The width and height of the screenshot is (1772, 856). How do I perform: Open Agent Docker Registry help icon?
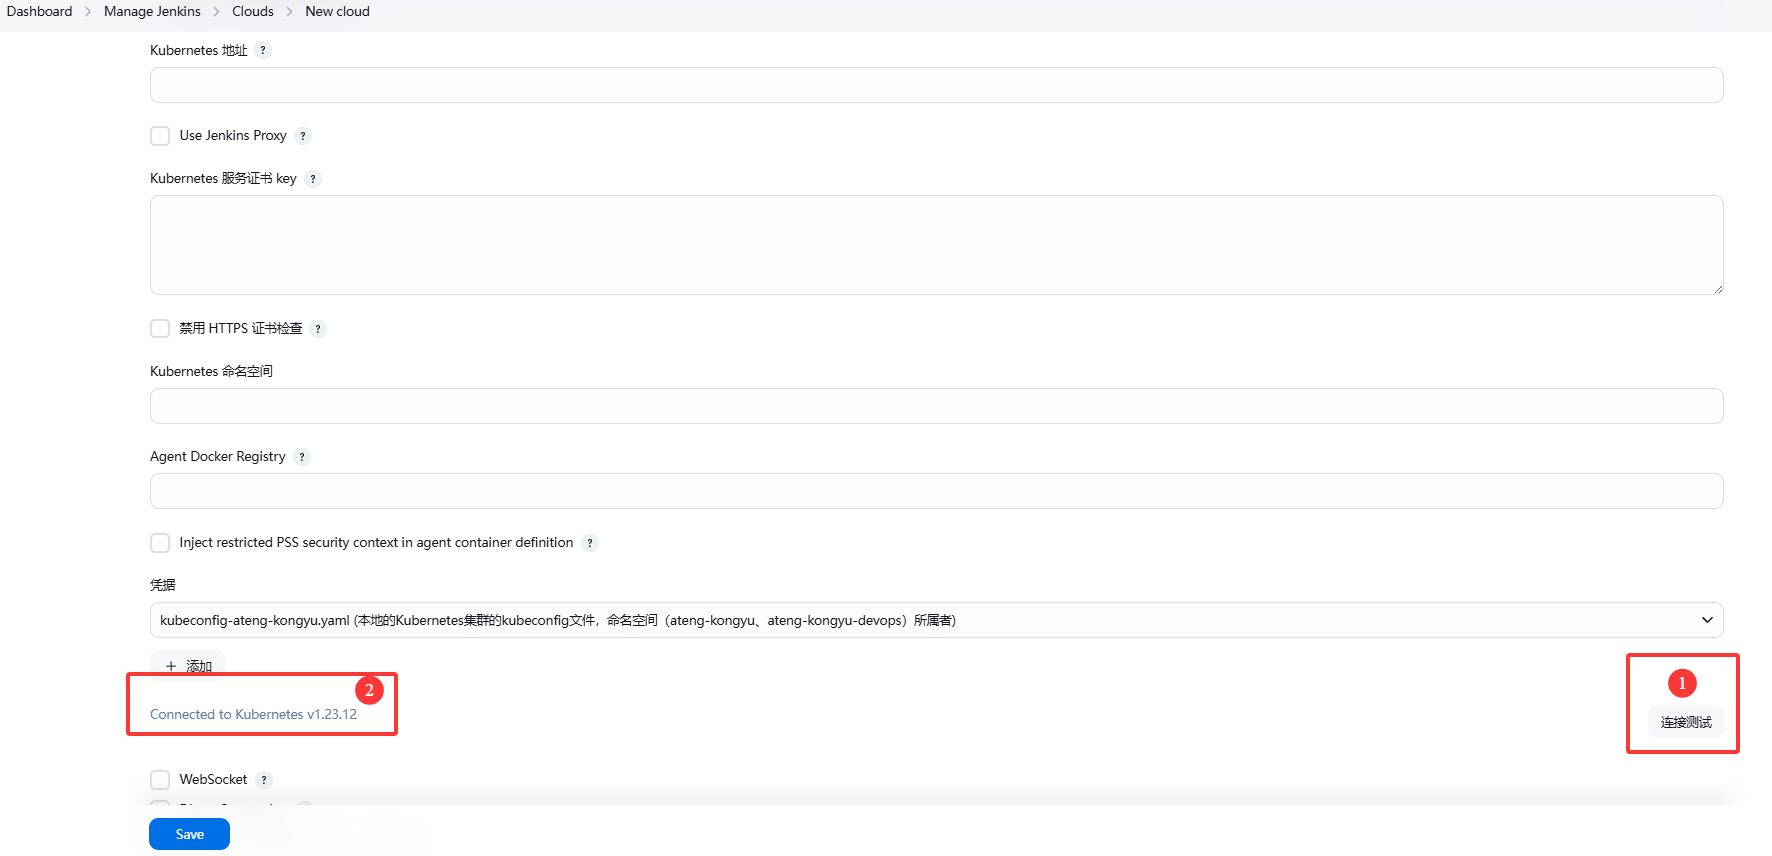302,457
